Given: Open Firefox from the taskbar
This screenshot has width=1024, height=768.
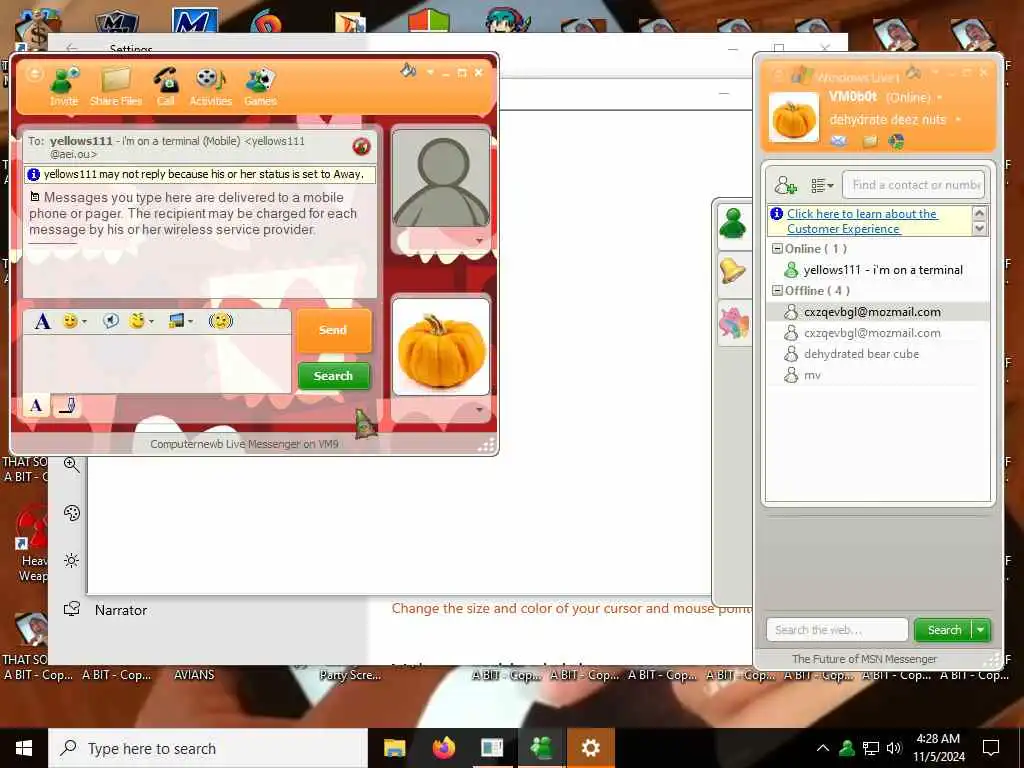Looking at the screenshot, I should point(443,748).
